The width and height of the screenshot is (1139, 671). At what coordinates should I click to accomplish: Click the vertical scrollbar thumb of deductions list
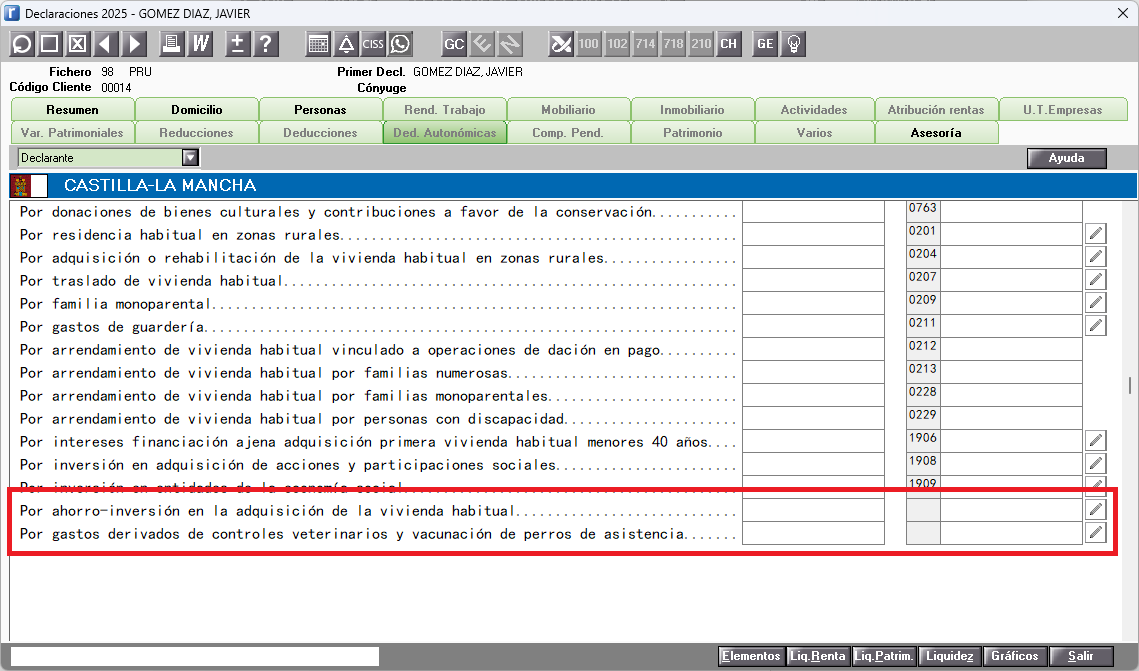coord(1130,385)
